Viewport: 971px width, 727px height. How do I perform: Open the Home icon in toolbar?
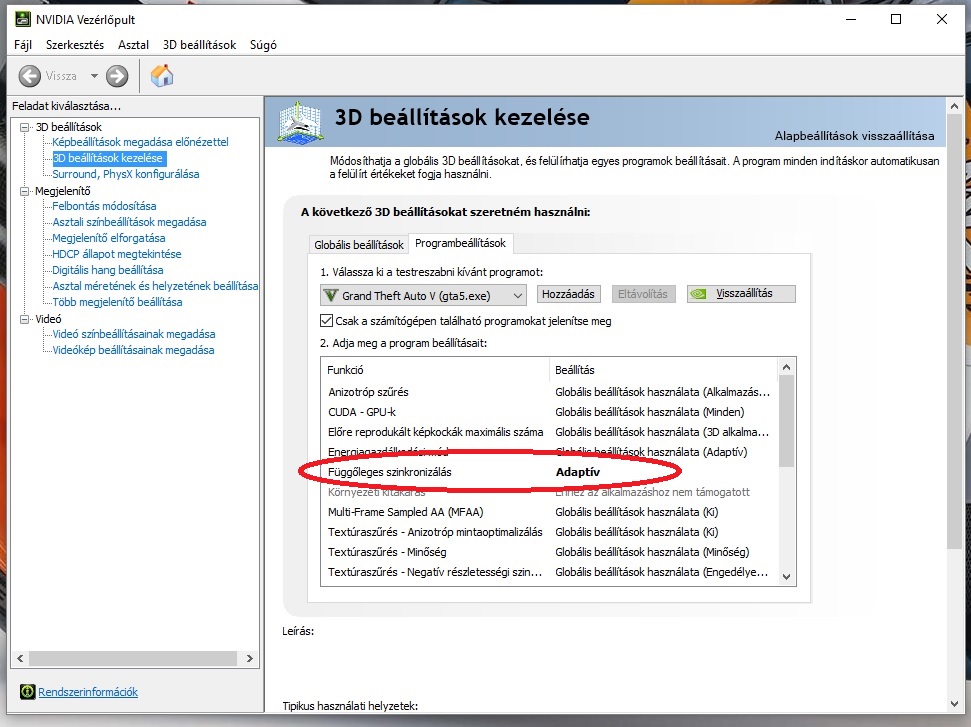click(x=162, y=76)
